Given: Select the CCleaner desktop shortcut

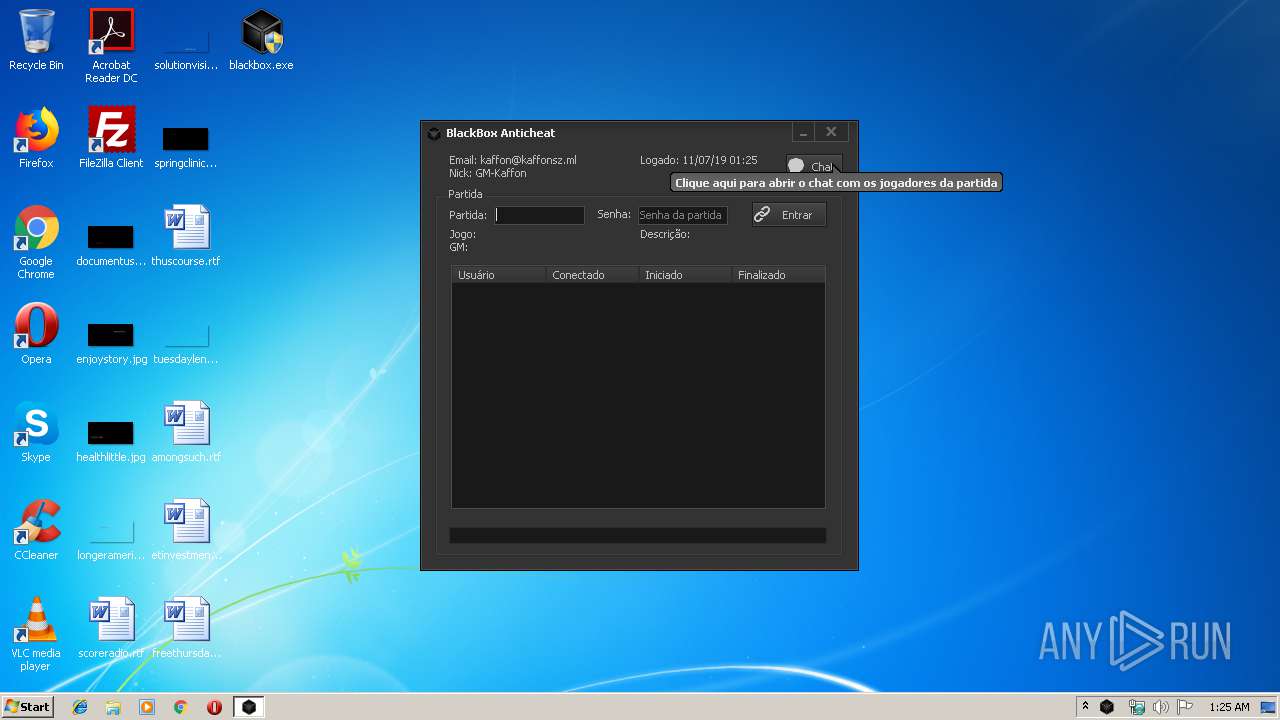Looking at the screenshot, I should (36, 530).
